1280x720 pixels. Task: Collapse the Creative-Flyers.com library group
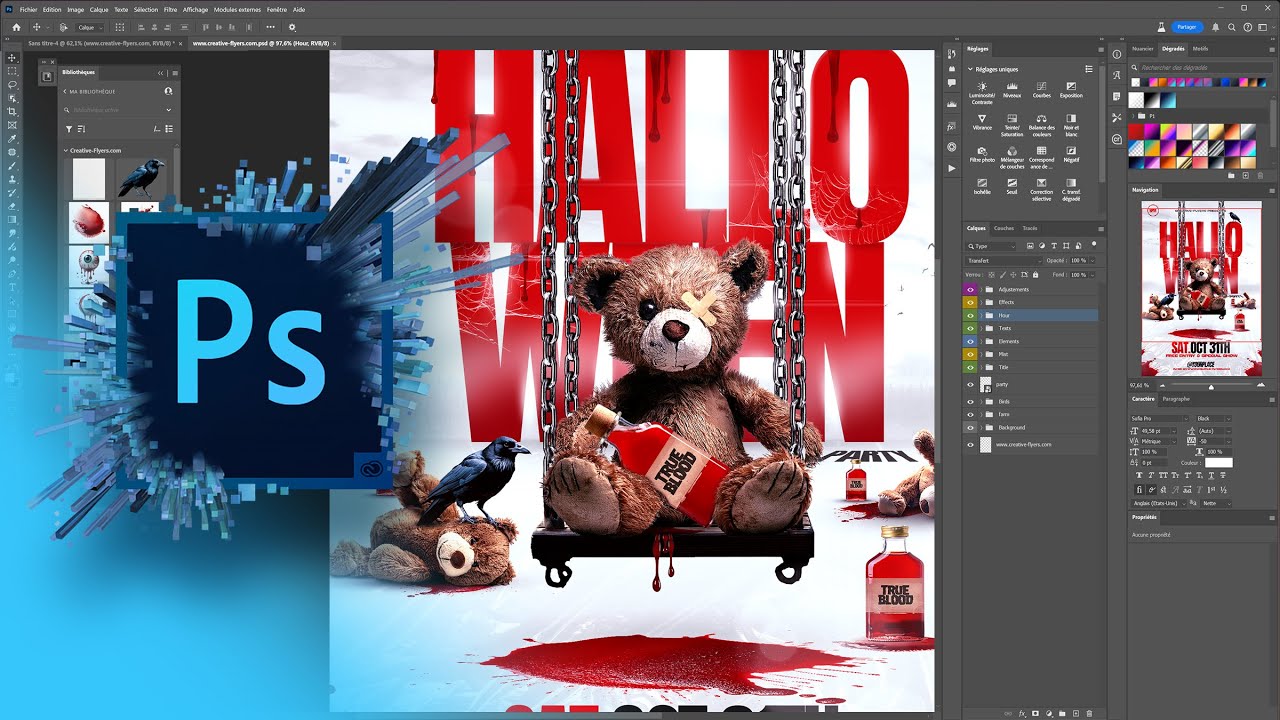66,151
